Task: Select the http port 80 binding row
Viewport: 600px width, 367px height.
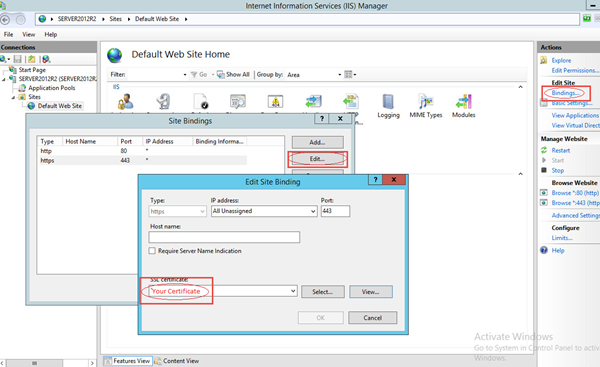Action: [143, 151]
